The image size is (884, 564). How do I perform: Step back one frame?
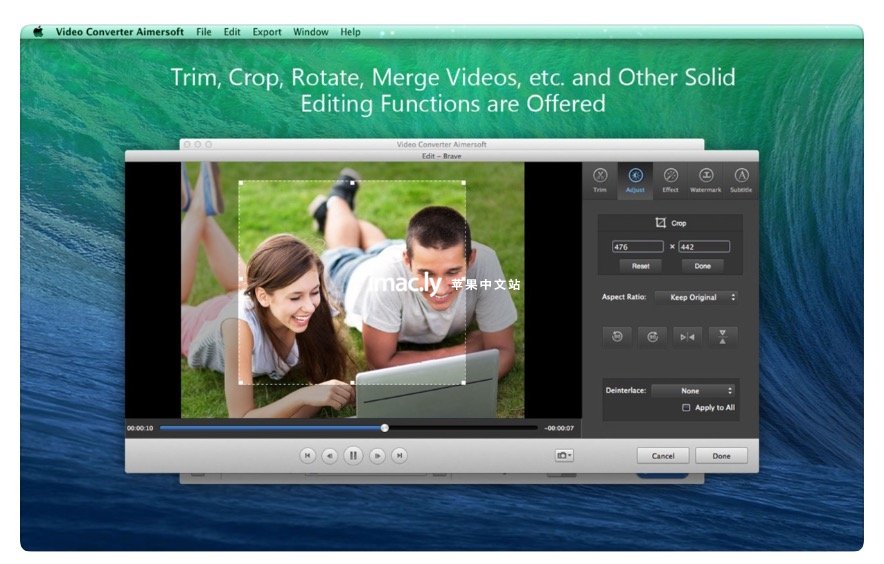330,455
